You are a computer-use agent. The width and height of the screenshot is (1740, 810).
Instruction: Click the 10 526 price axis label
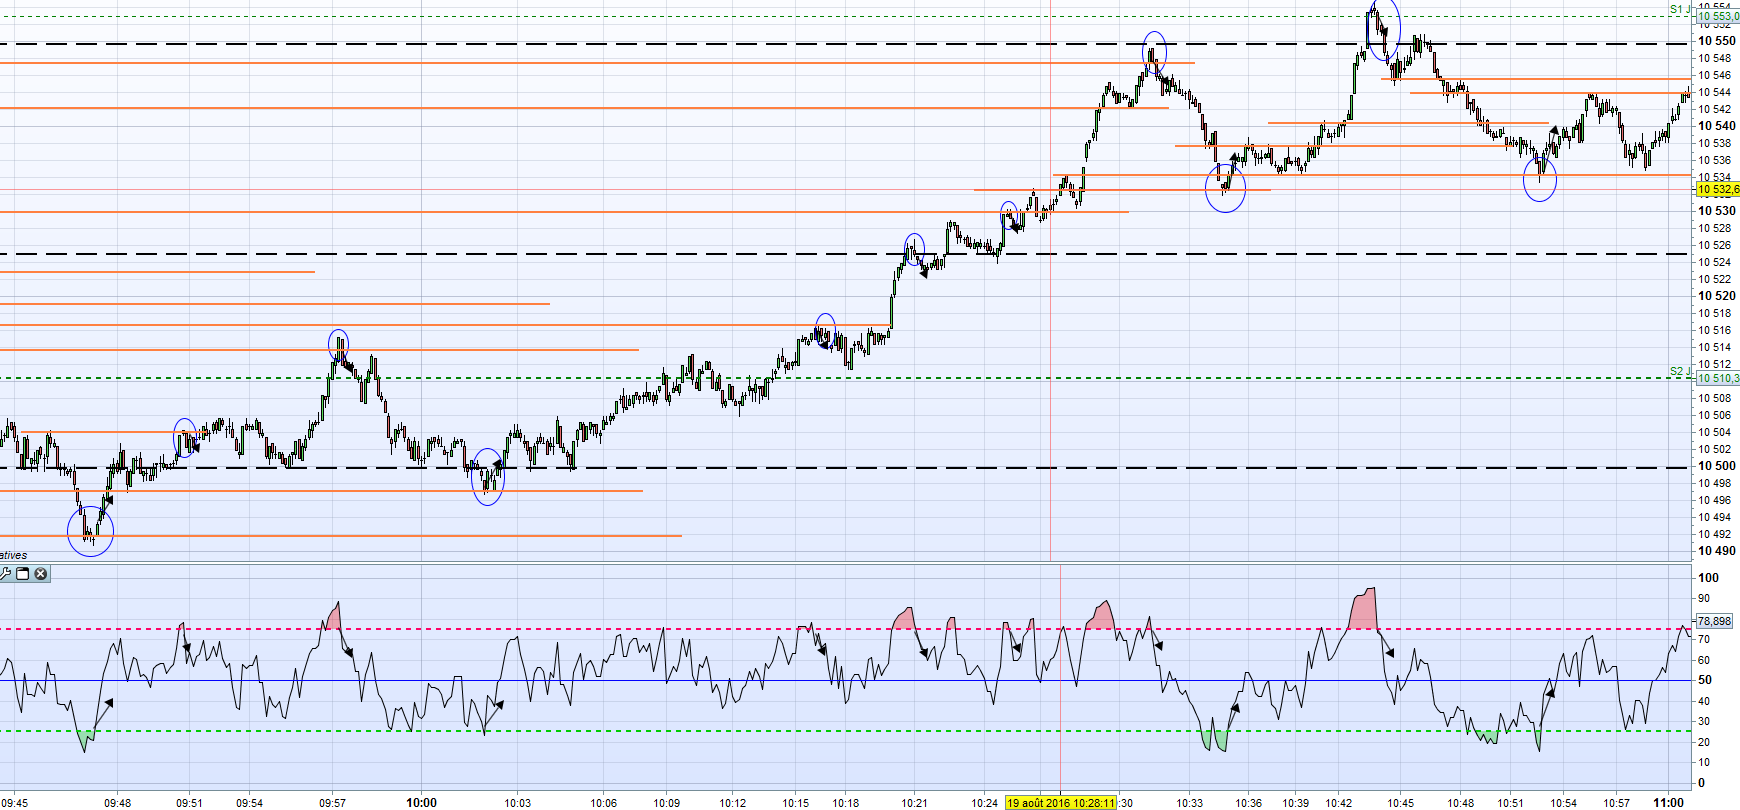click(1715, 245)
